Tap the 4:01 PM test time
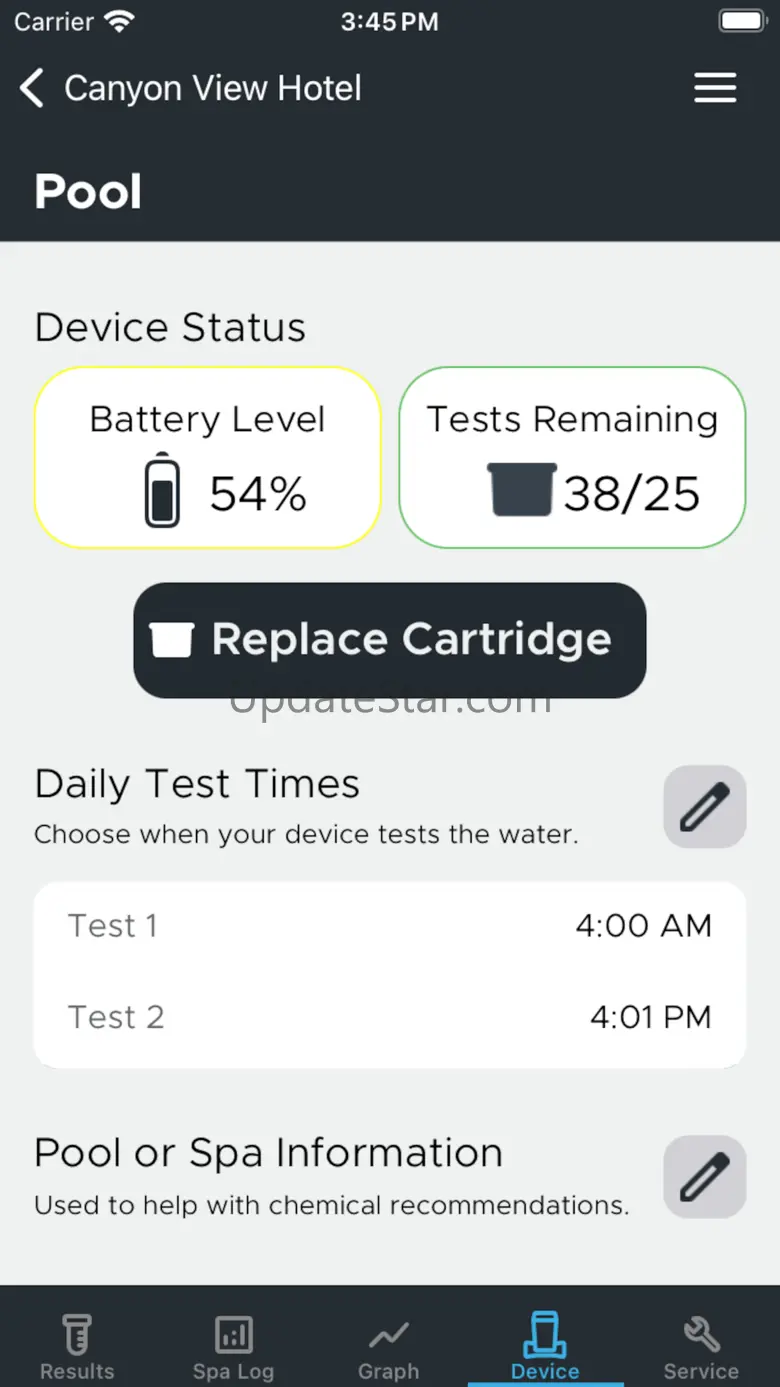This screenshot has height=1387, width=780. point(650,1018)
